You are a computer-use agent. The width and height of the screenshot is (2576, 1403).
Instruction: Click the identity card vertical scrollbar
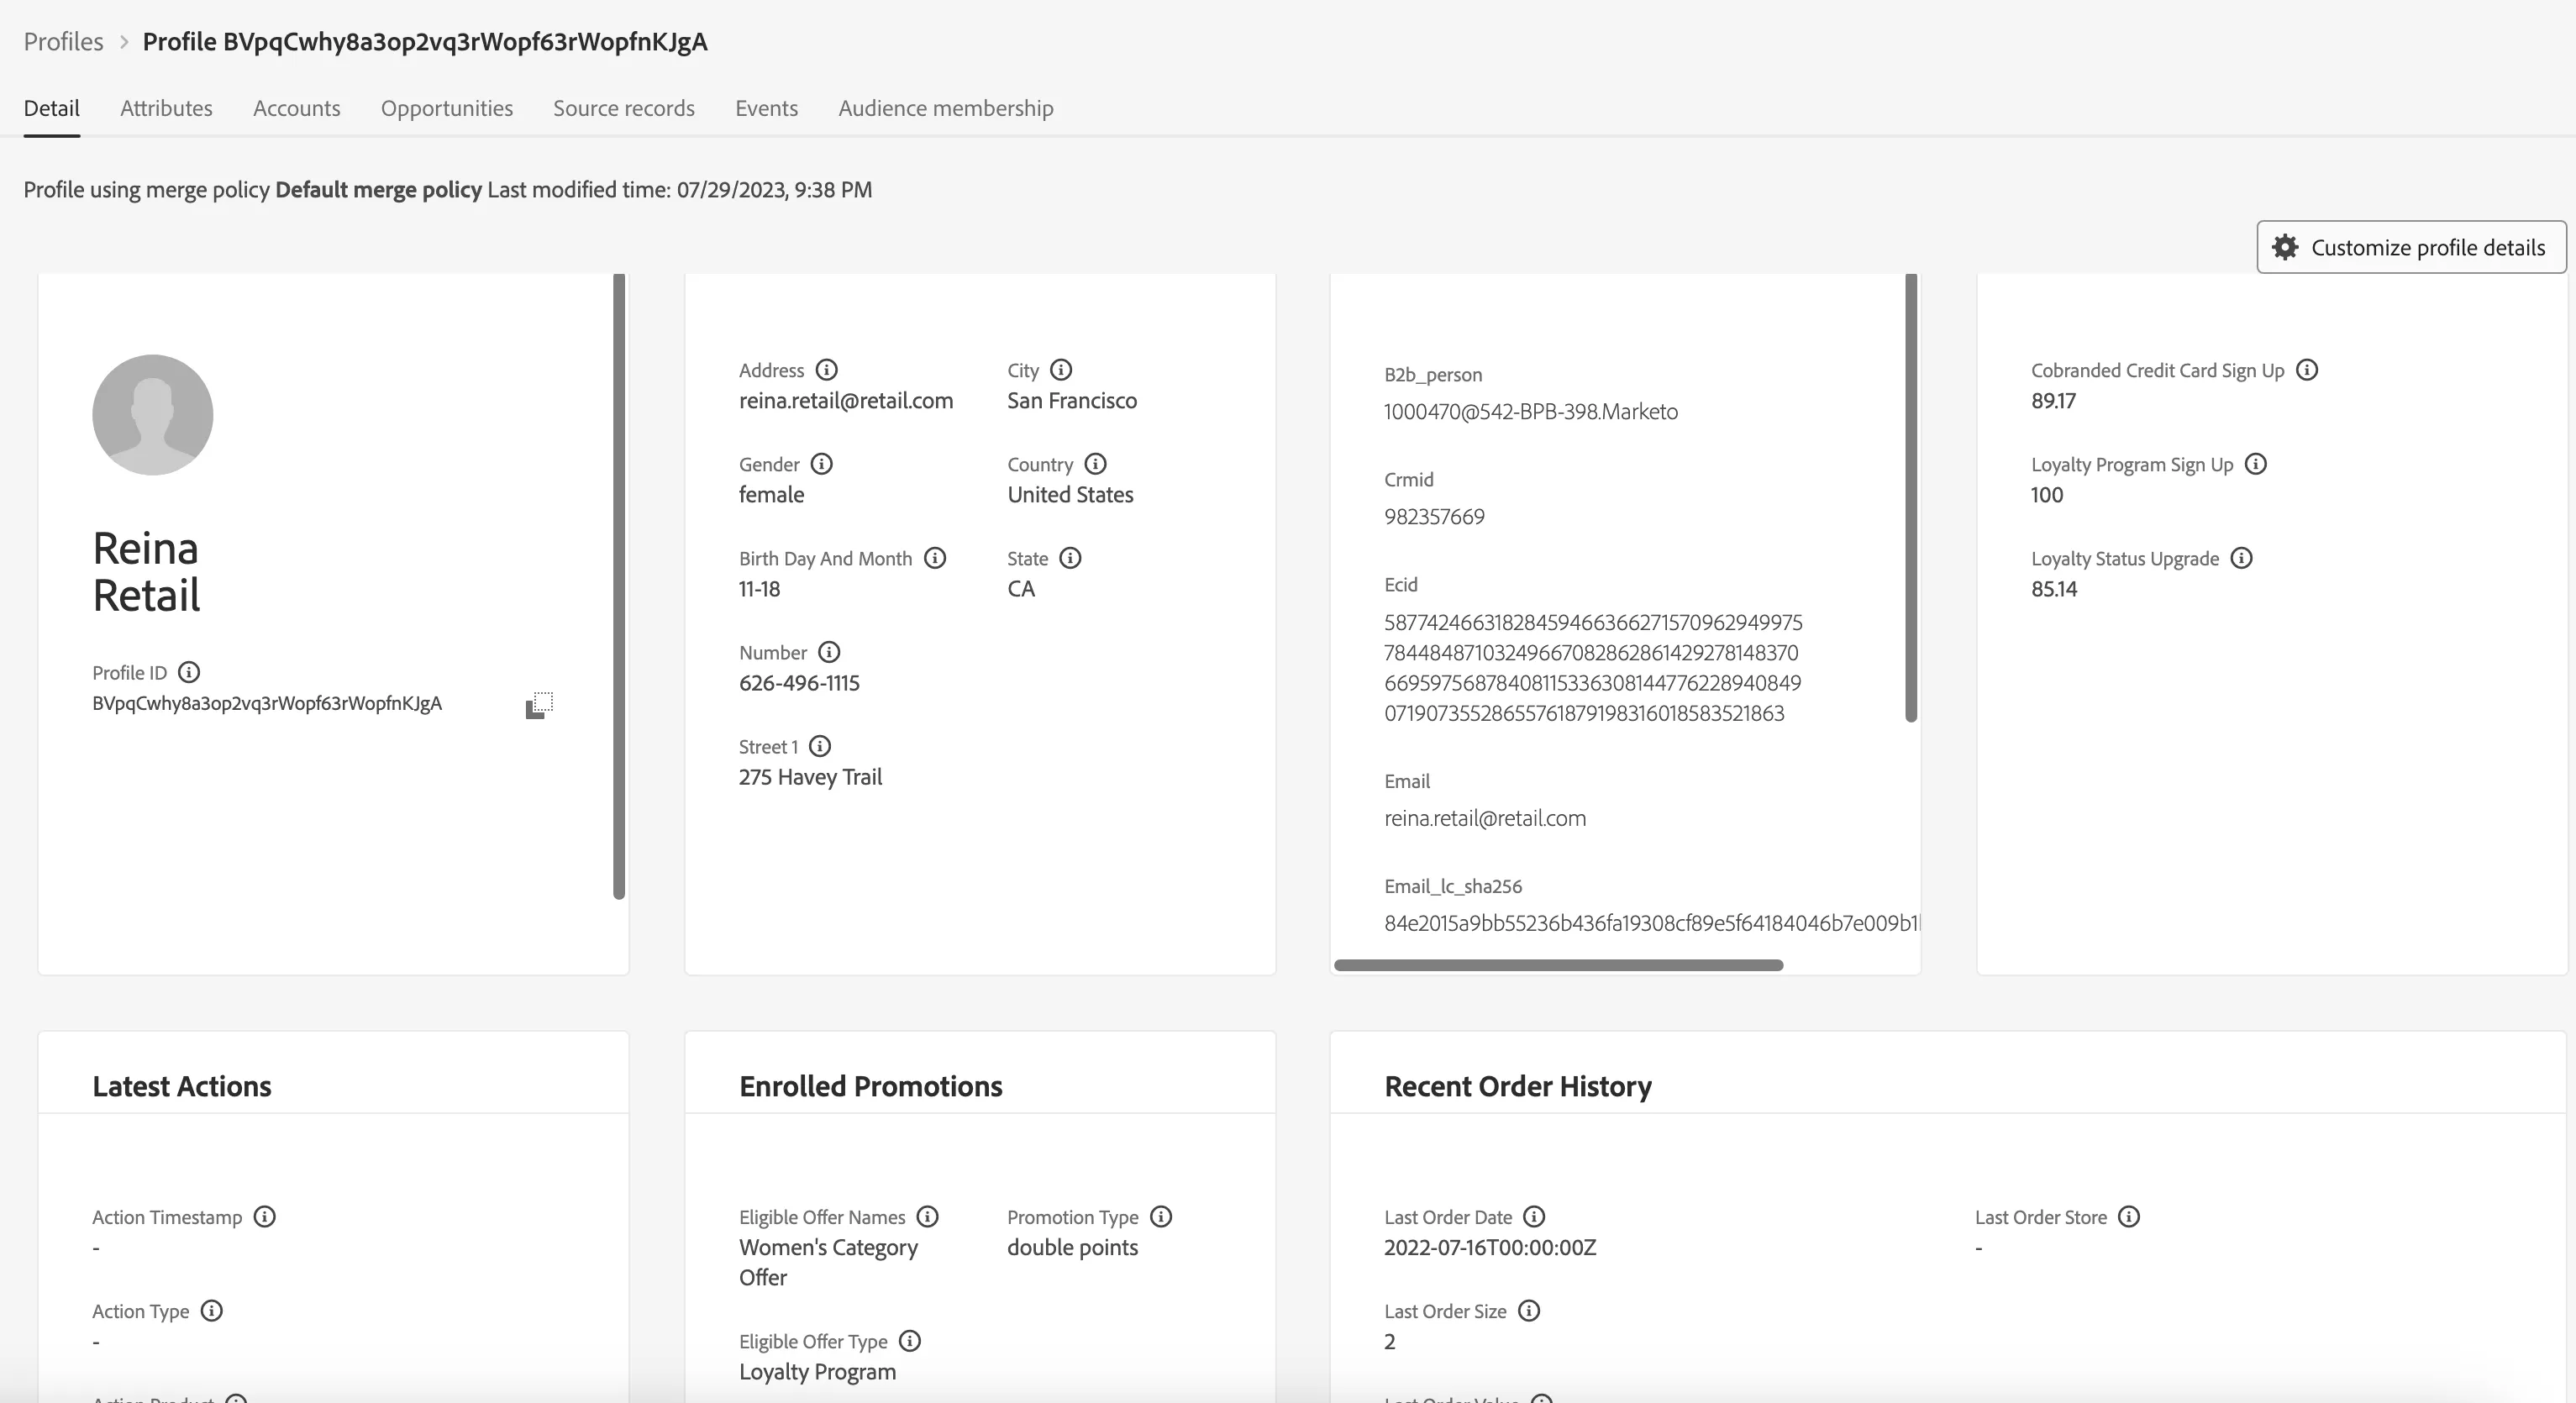[1911, 498]
